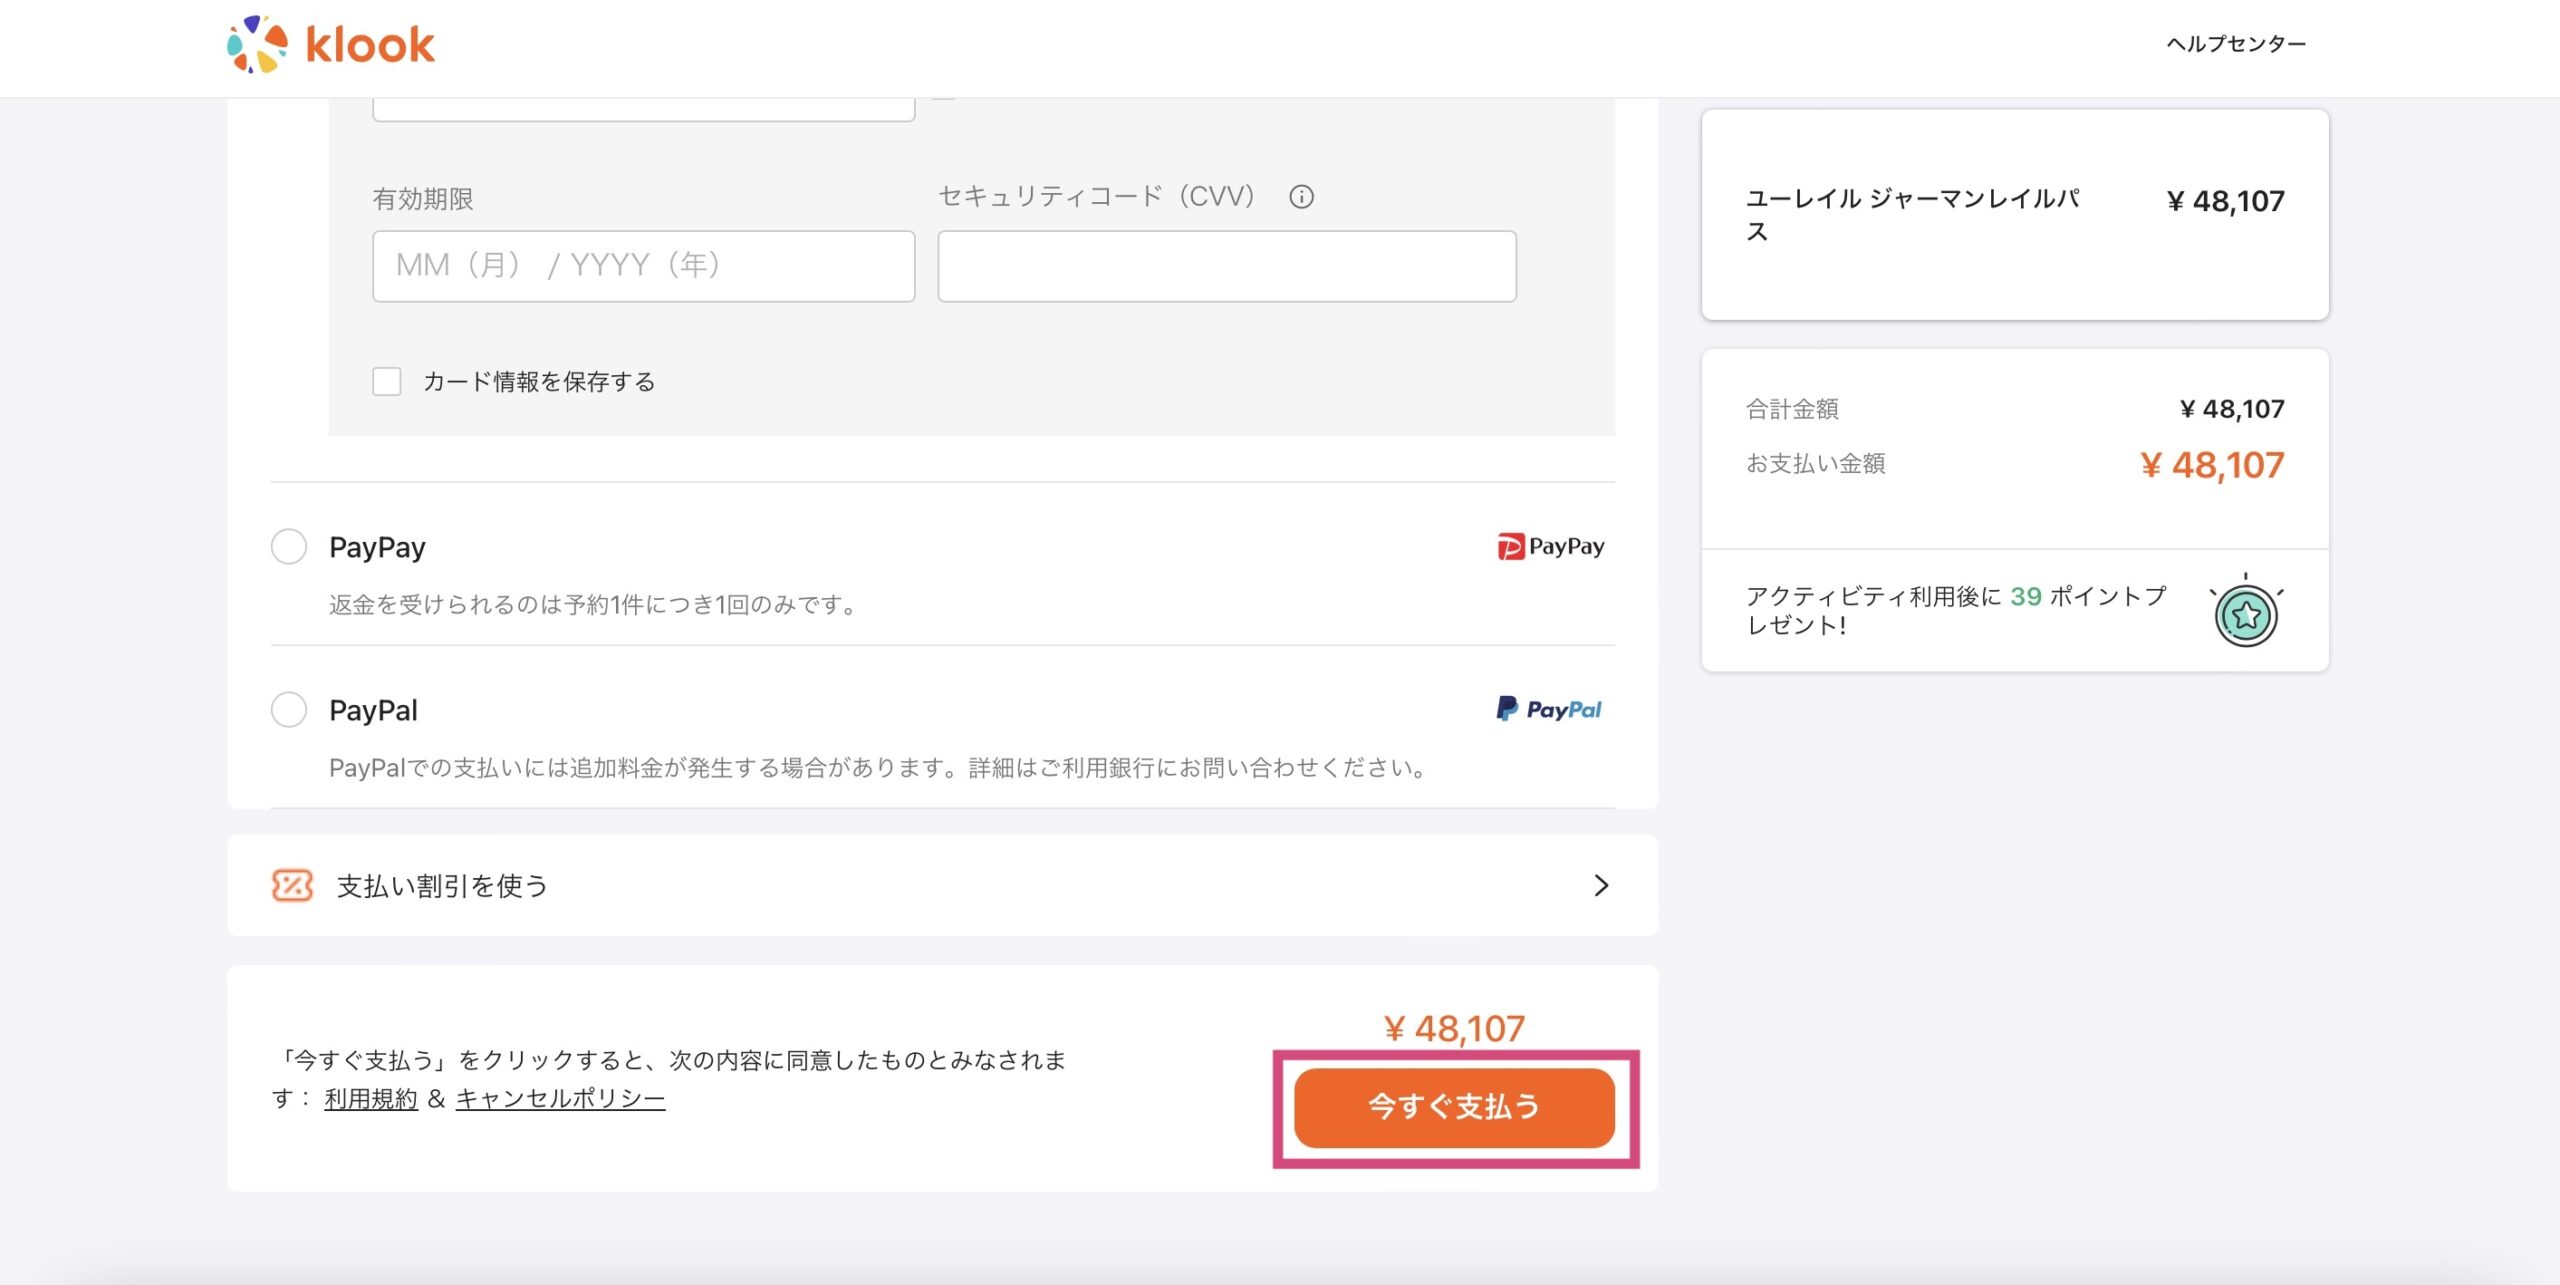Open the Klook logo home link
The height and width of the screenshot is (1285, 2560).
[331, 45]
